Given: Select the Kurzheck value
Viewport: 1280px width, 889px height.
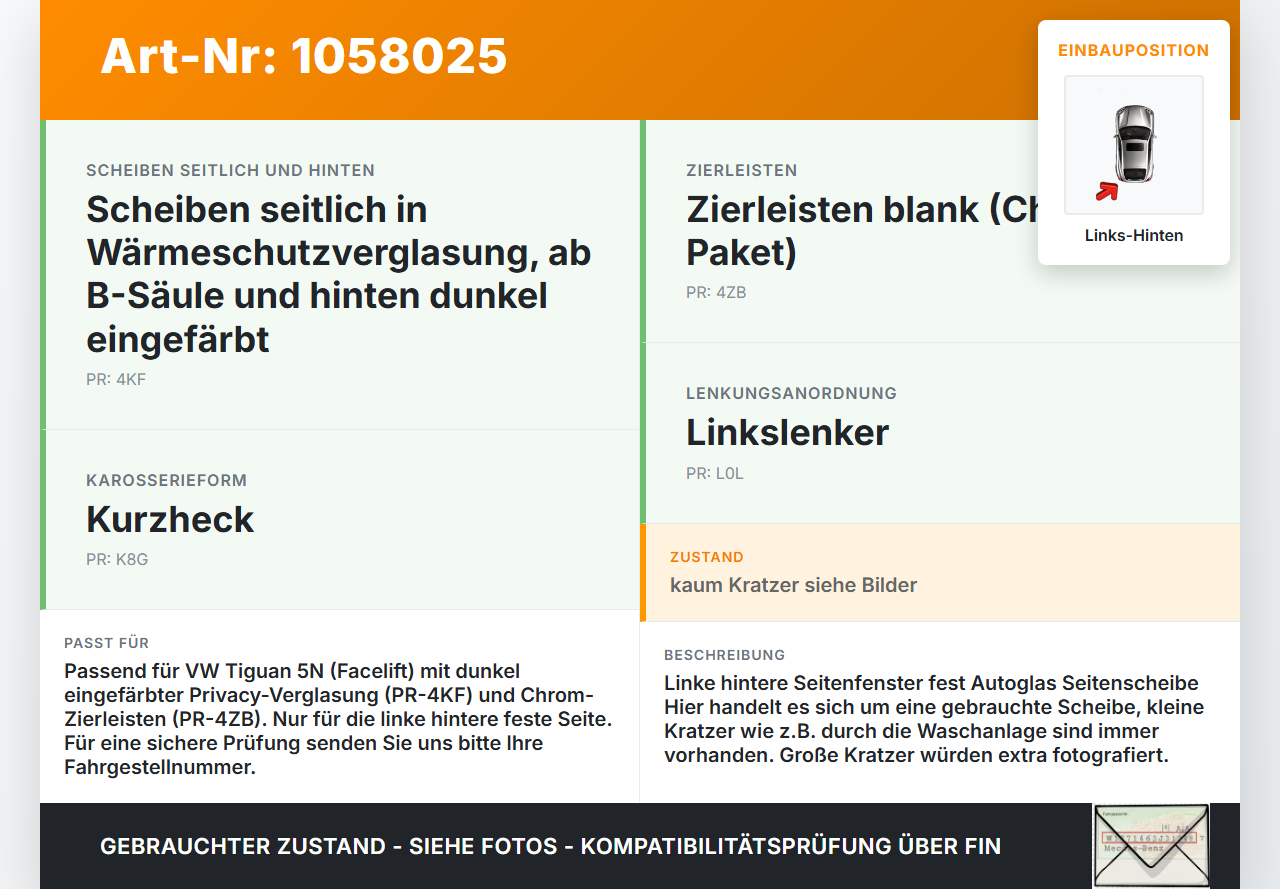Looking at the screenshot, I should (x=170, y=519).
